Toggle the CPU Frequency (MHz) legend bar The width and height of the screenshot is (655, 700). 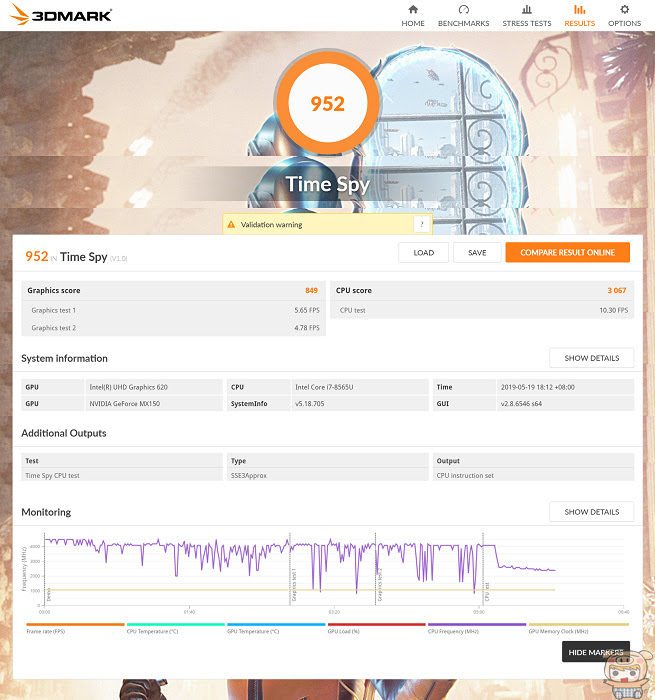point(477,625)
